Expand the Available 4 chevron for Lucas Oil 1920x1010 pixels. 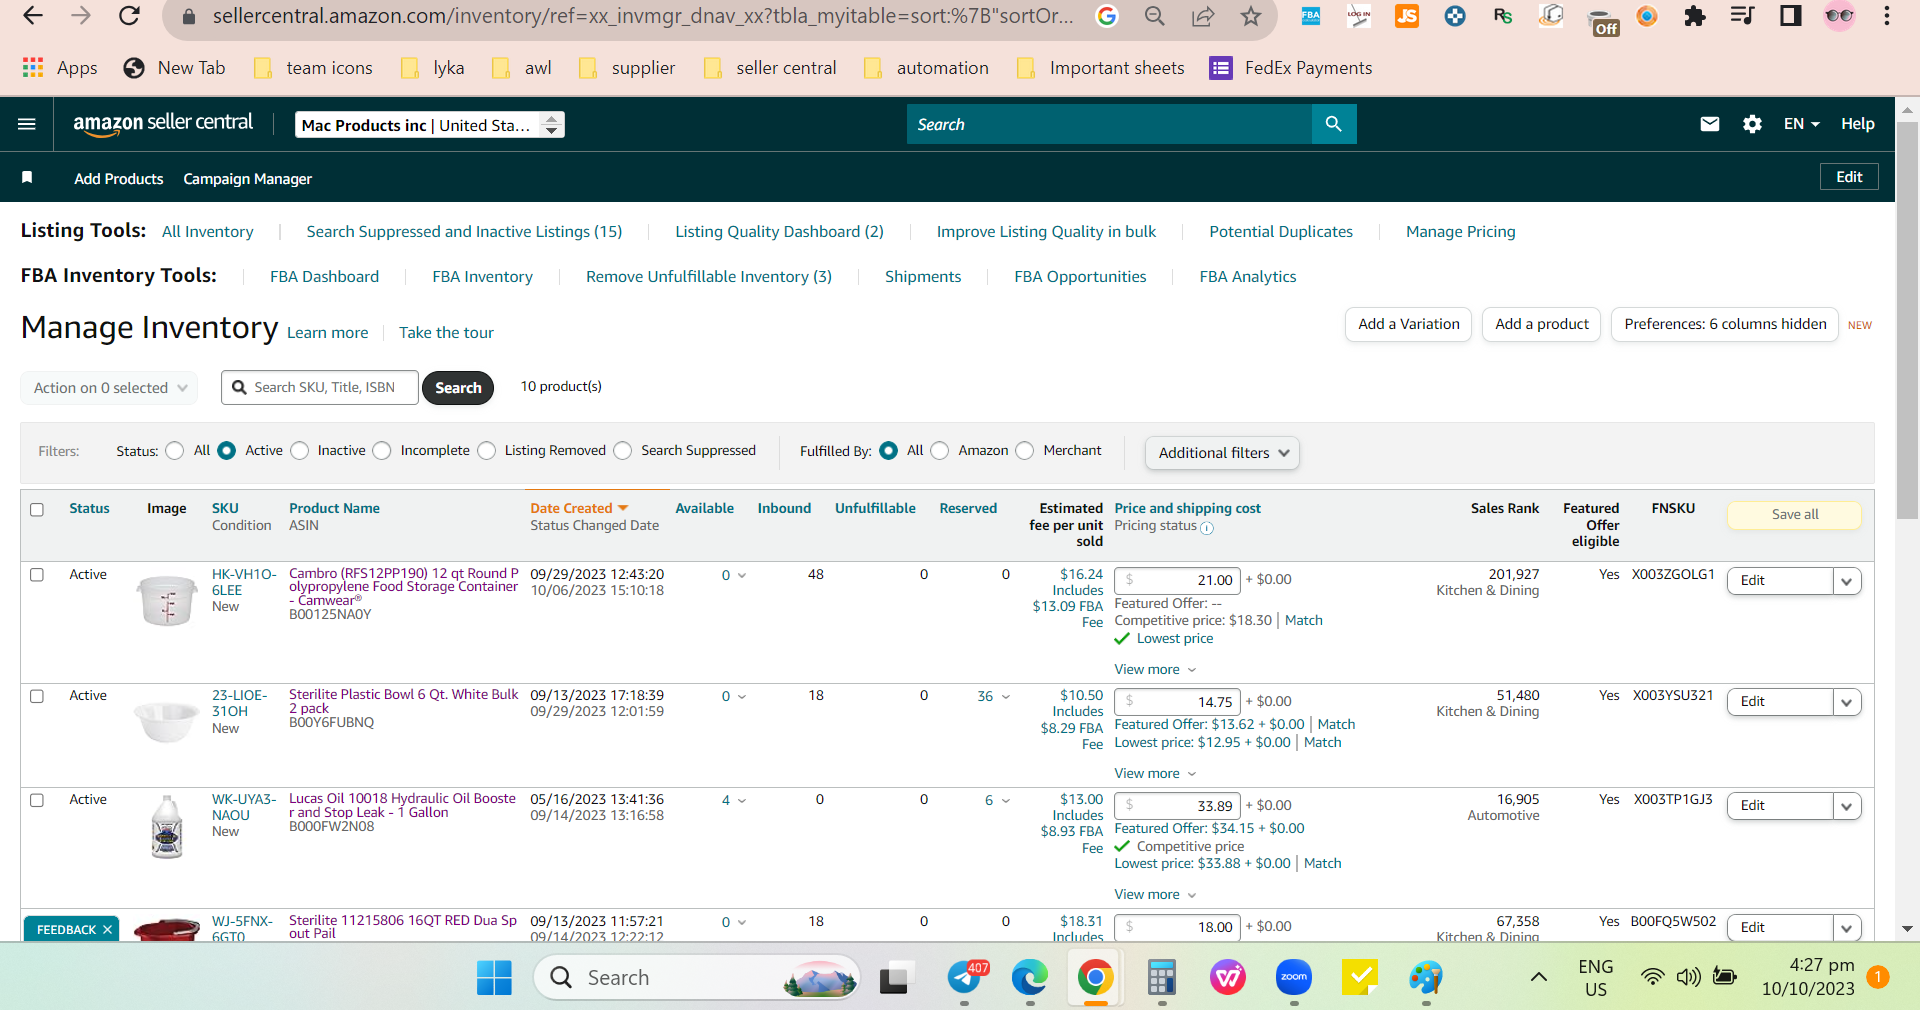pyautogui.click(x=741, y=801)
